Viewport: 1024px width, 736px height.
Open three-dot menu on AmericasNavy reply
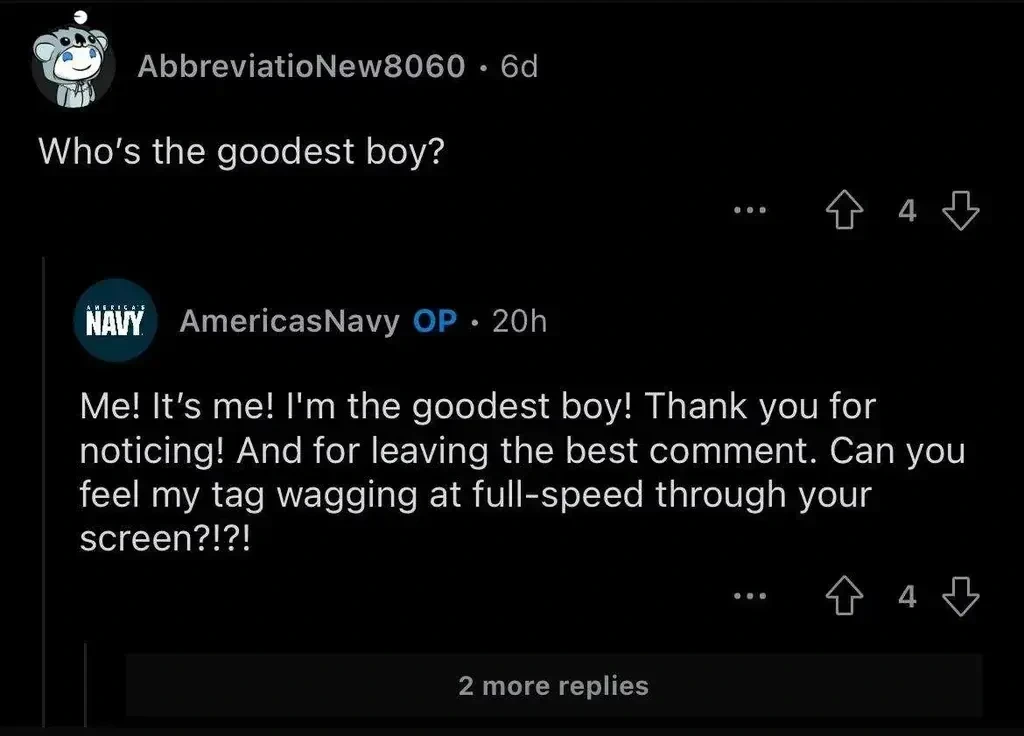748,597
